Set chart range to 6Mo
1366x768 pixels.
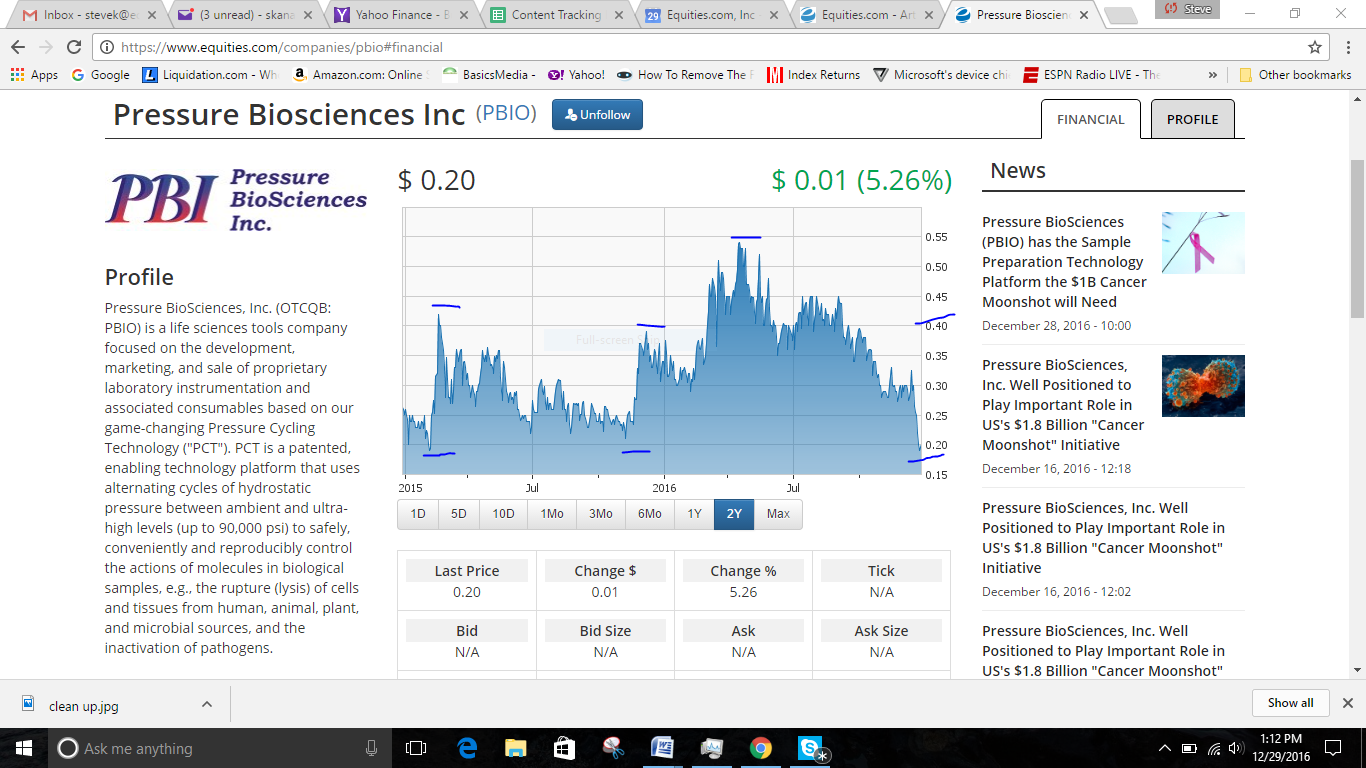pos(650,514)
